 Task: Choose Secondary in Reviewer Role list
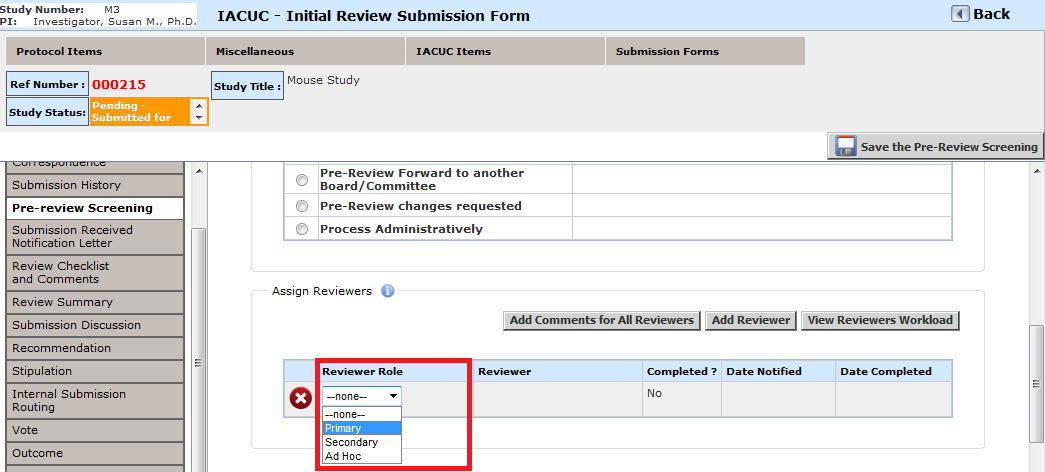pos(362,443)
